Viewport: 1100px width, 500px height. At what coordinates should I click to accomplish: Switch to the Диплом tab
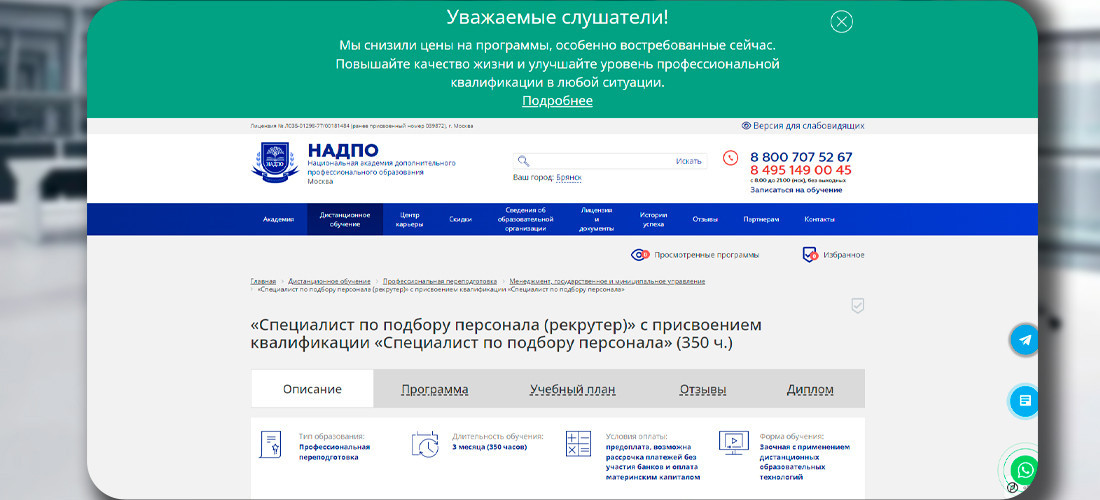click(810, 390)
